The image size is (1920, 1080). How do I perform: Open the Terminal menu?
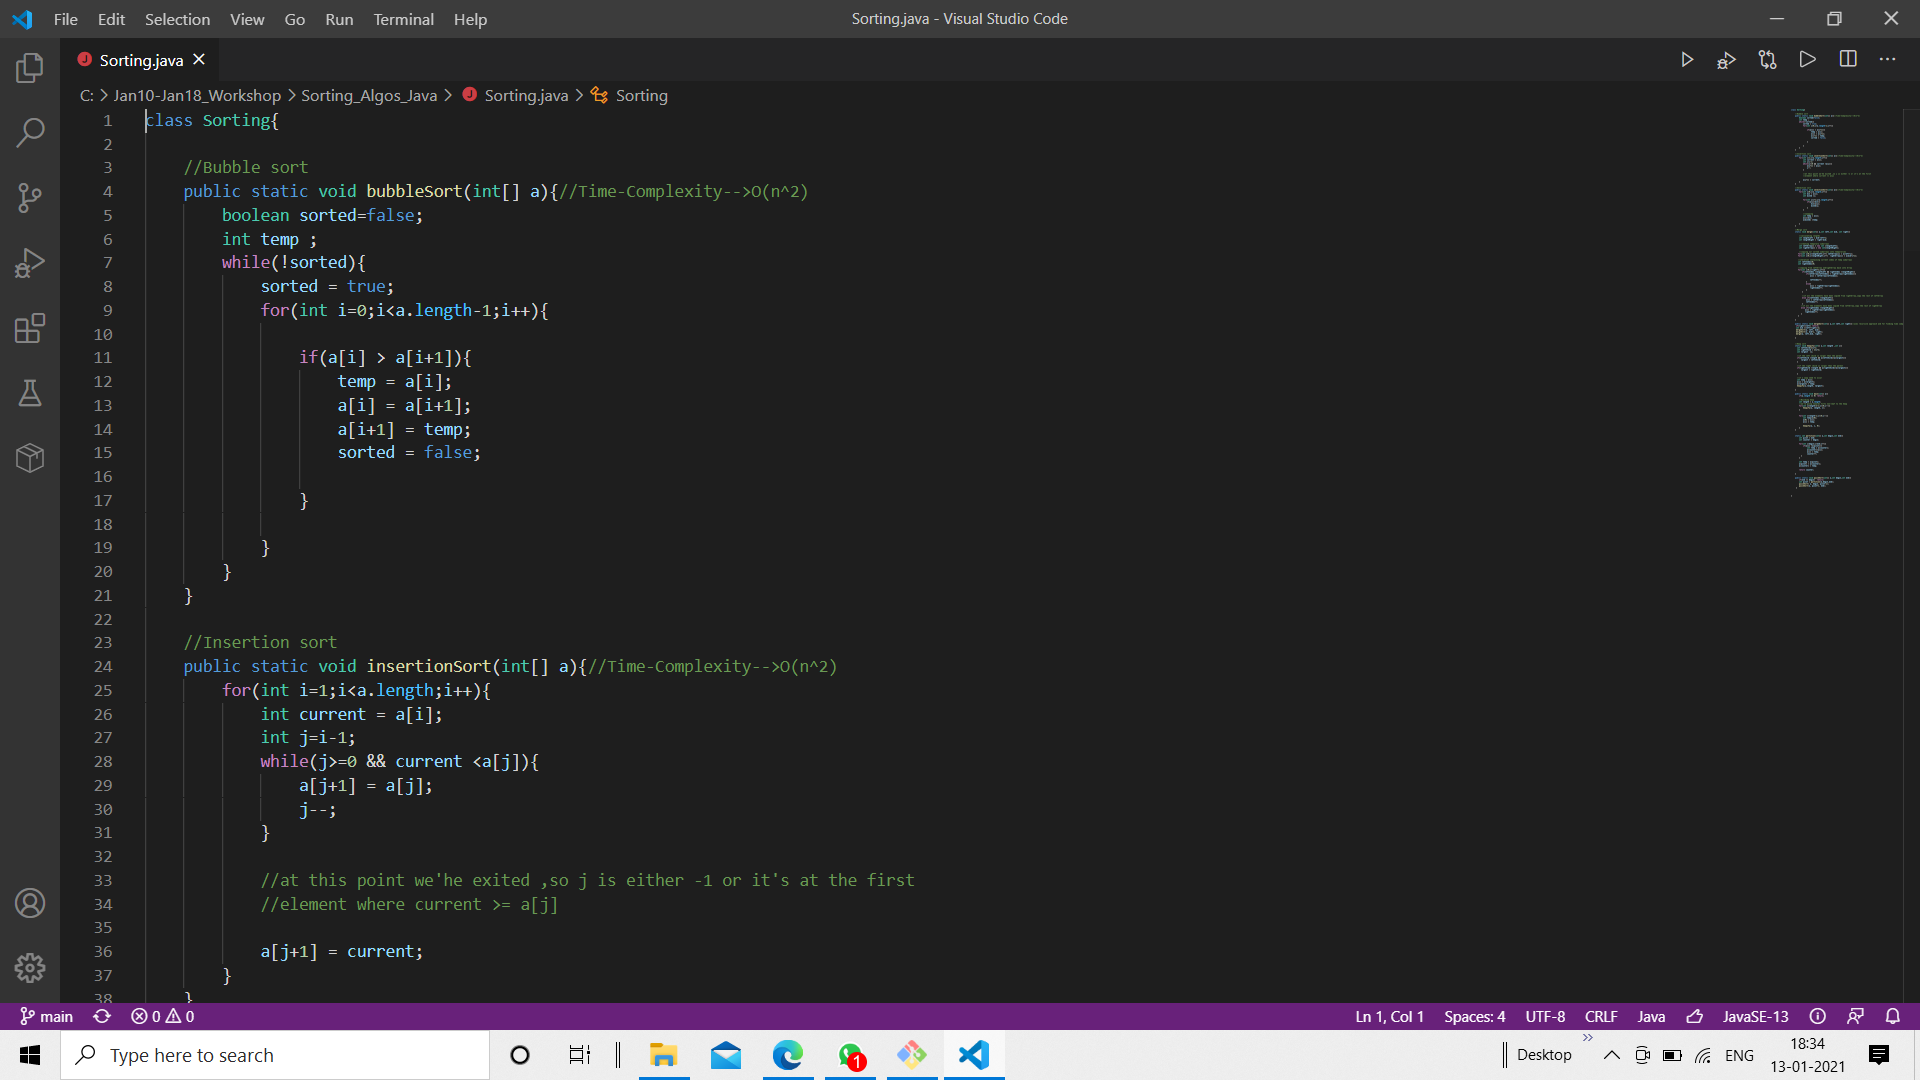[x=403, y=19]
